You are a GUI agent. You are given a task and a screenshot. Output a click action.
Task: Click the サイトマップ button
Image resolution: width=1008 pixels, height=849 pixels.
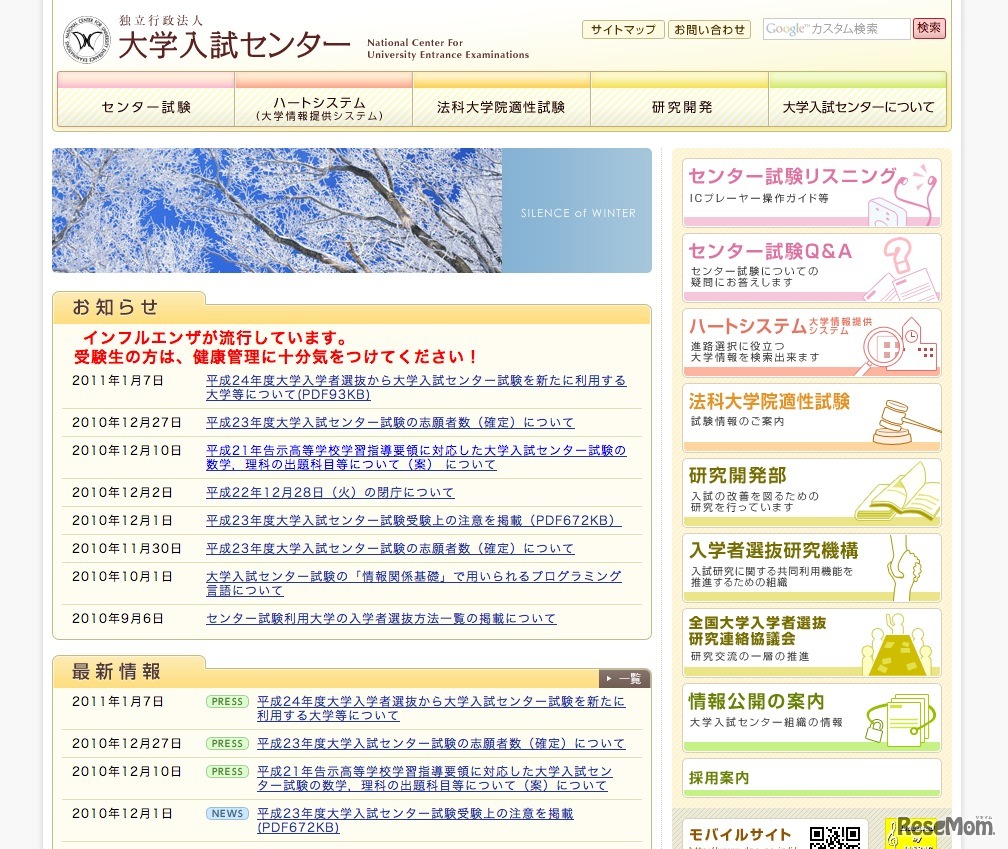[623, 30]
